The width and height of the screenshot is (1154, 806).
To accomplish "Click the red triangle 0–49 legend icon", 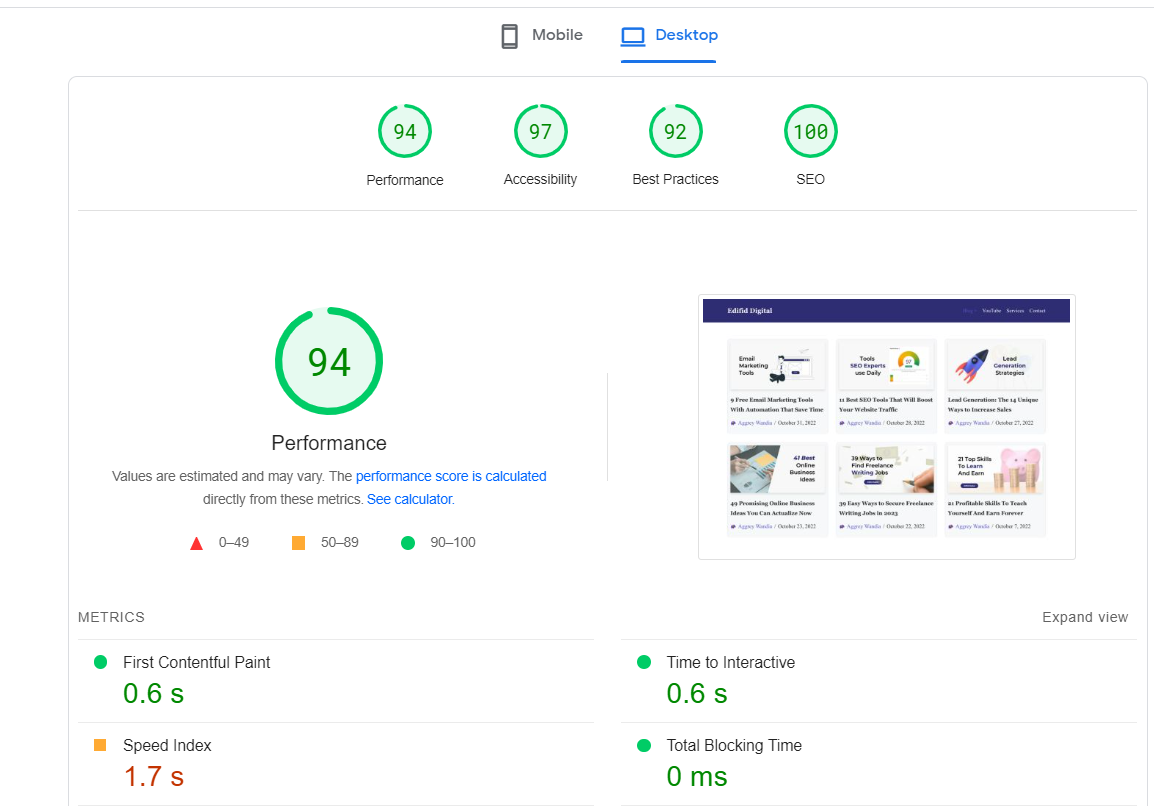I will coord(197,543).
